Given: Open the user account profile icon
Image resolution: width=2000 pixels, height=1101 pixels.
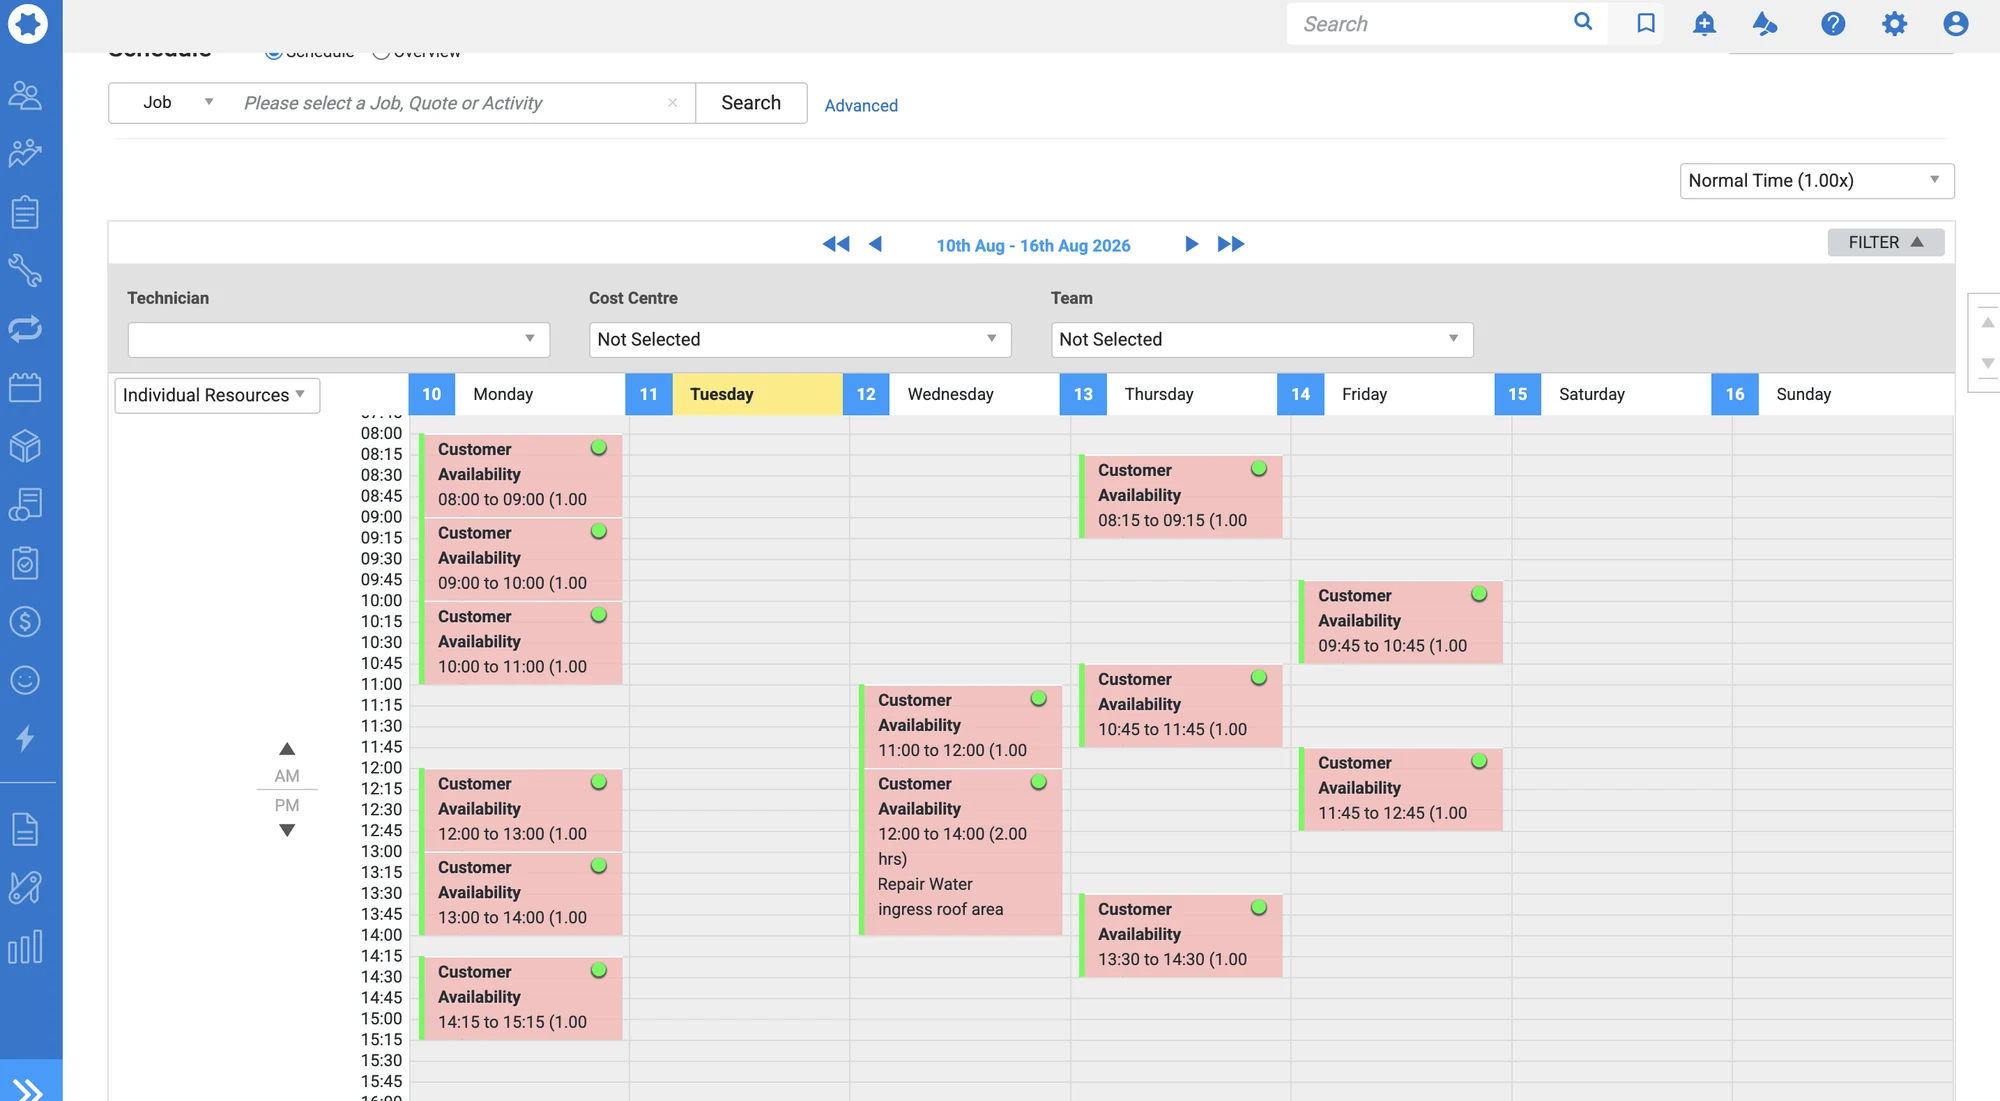Looking at the screenshot, I should (x=1956, y=23).
